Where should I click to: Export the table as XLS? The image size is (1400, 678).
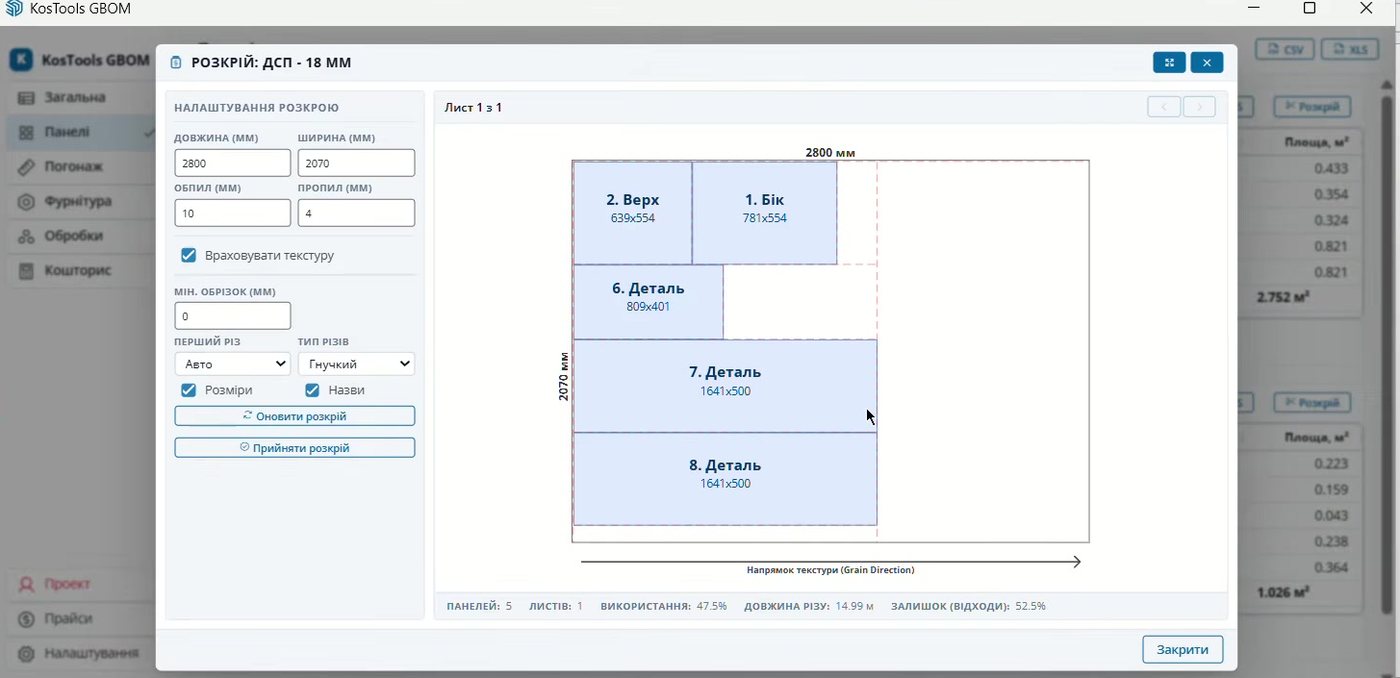[1350, 49]
